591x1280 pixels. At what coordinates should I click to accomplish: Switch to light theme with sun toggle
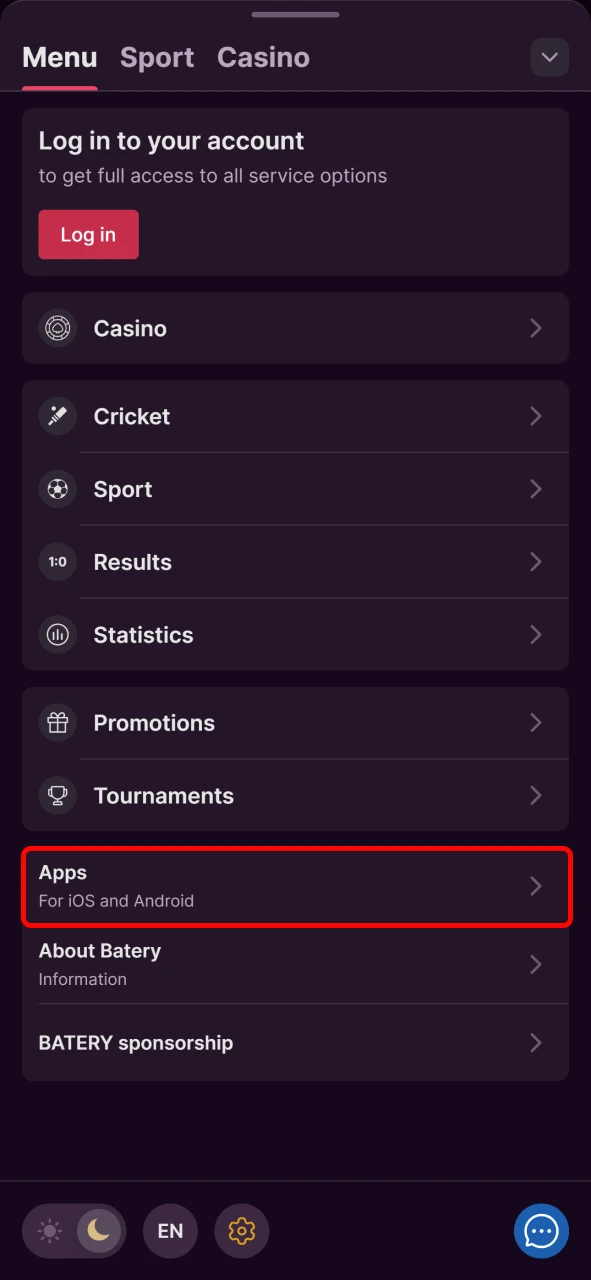(49, 1231)
